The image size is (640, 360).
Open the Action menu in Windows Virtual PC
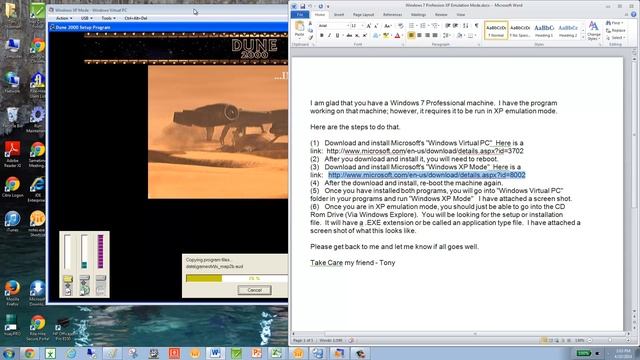(63, 18)
